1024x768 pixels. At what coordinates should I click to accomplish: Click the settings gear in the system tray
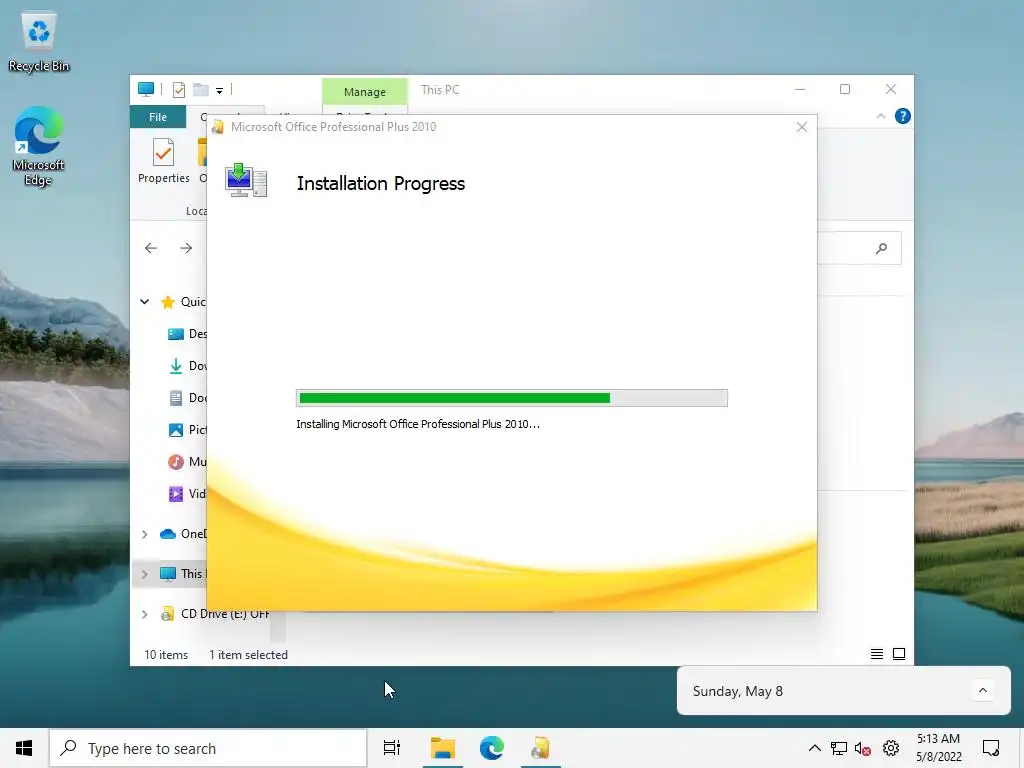coord(891,748)
